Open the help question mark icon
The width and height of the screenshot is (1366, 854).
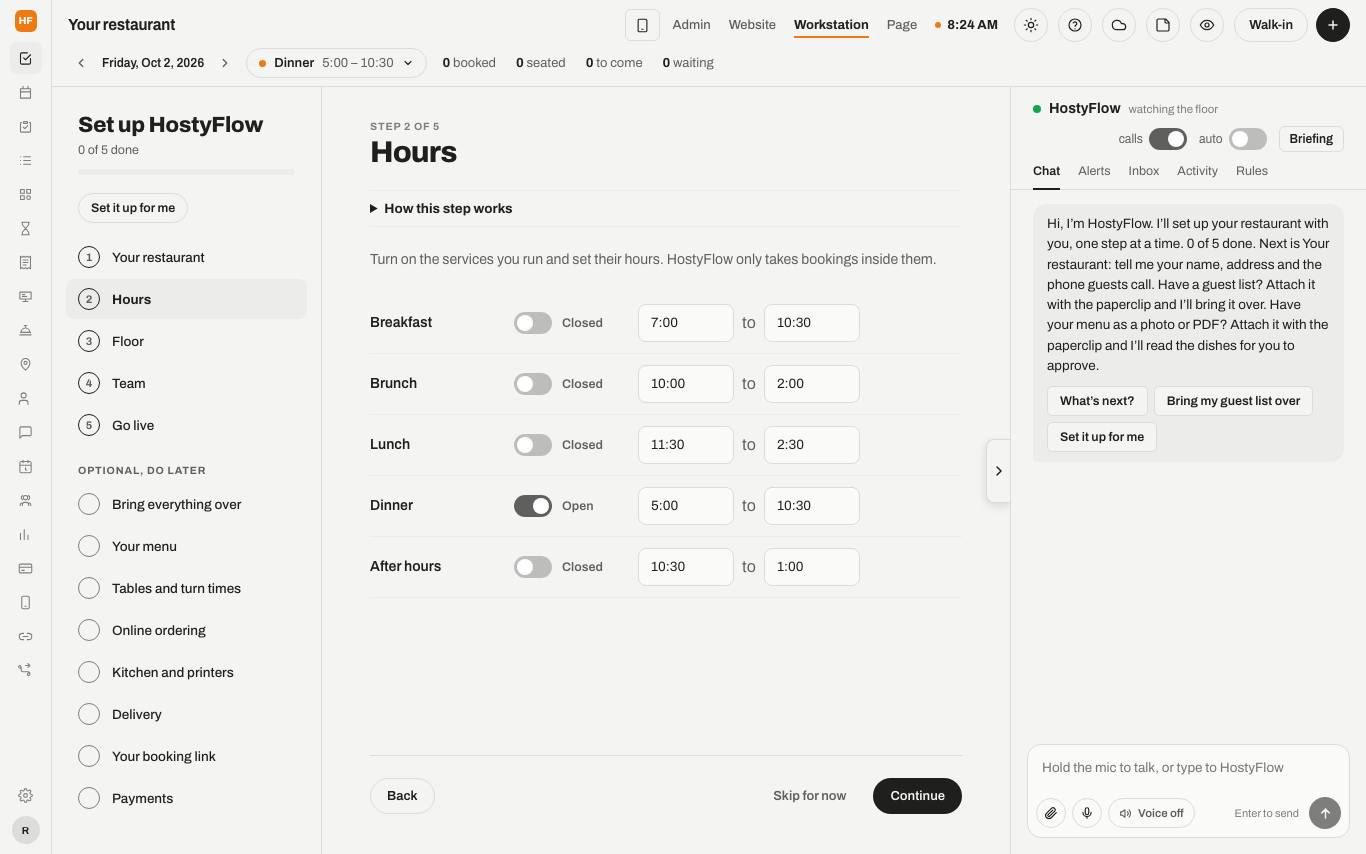(x=1075, y=25)
